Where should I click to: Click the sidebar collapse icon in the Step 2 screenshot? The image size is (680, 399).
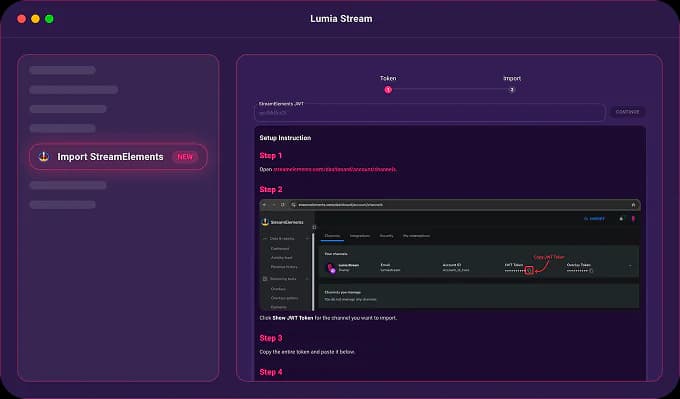tap(314, 227)
